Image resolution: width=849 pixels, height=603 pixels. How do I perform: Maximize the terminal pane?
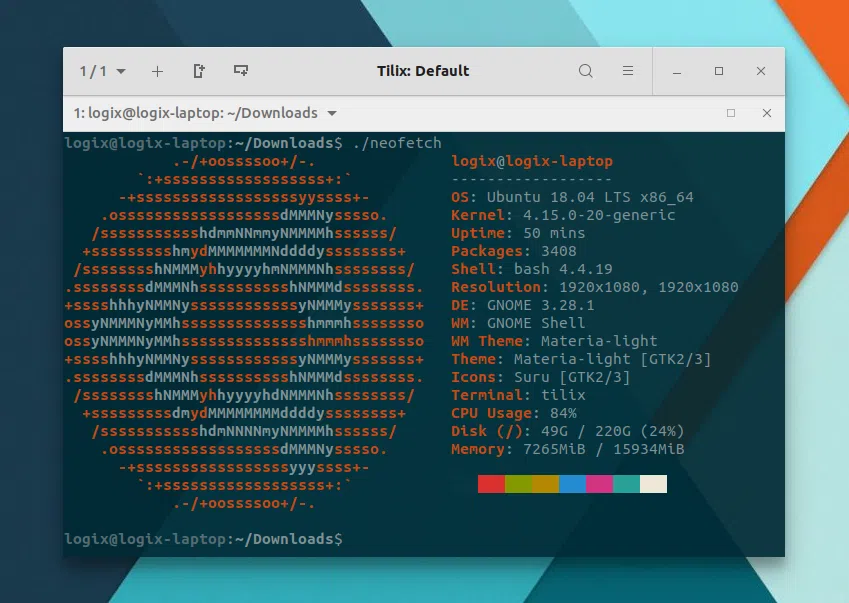click(731, 113)
